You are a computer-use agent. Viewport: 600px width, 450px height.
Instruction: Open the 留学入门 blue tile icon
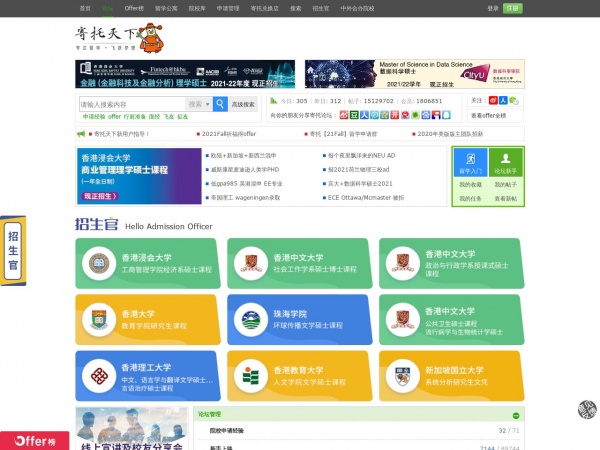tap(470, 162)
